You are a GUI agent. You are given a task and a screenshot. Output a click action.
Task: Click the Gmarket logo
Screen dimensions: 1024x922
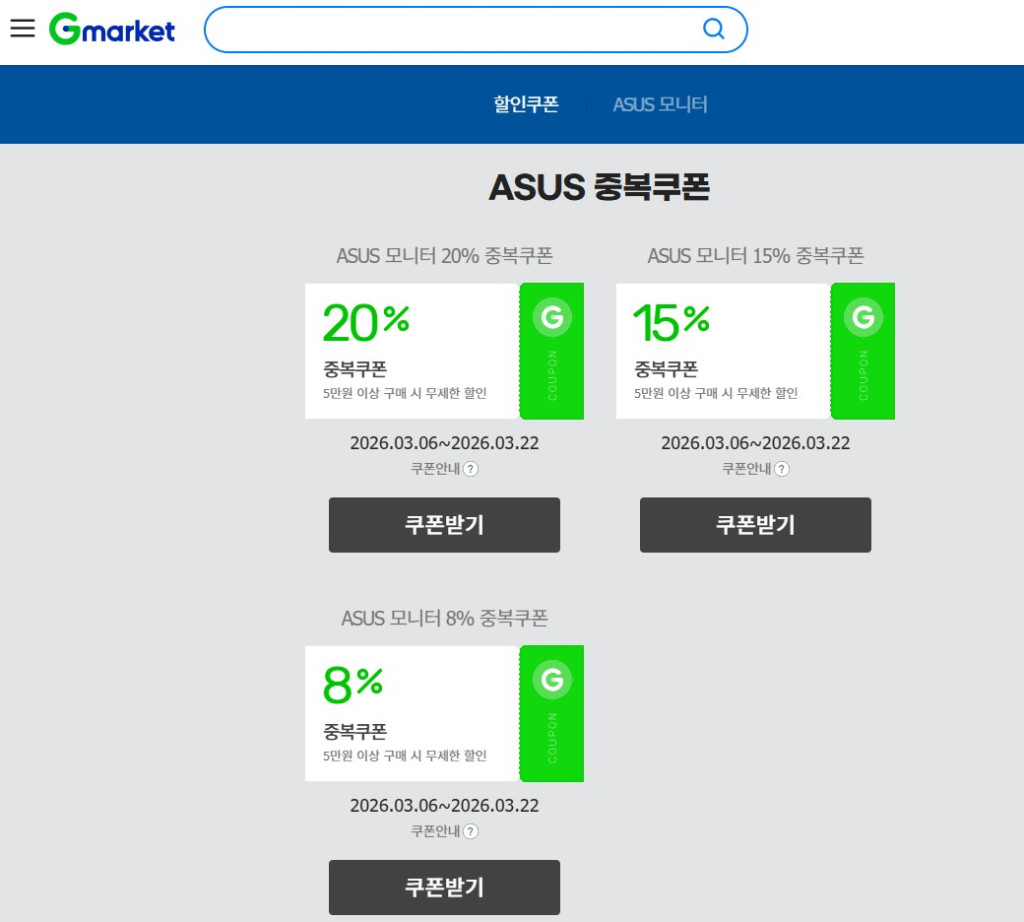[112, 29]
